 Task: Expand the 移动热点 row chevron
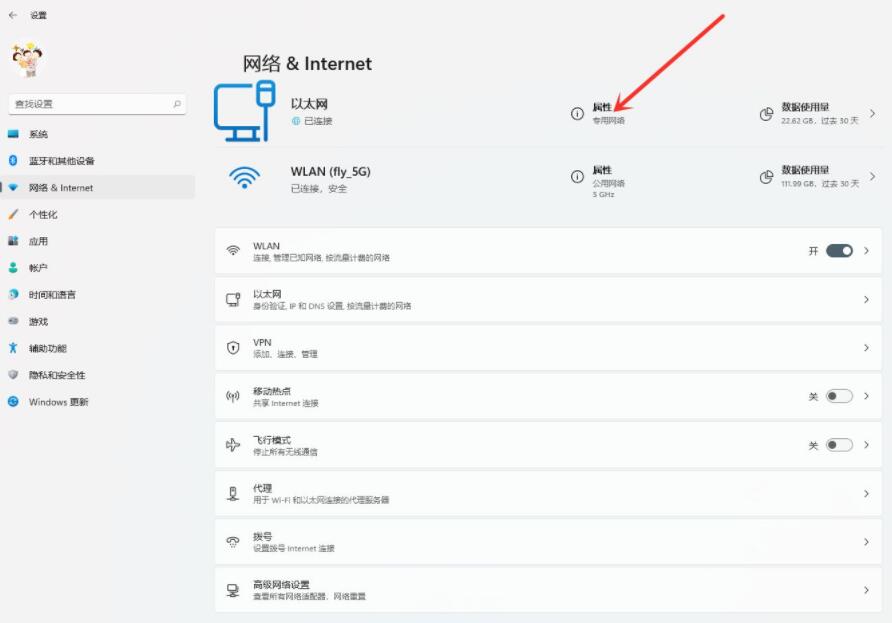click(x=866, y=396)
